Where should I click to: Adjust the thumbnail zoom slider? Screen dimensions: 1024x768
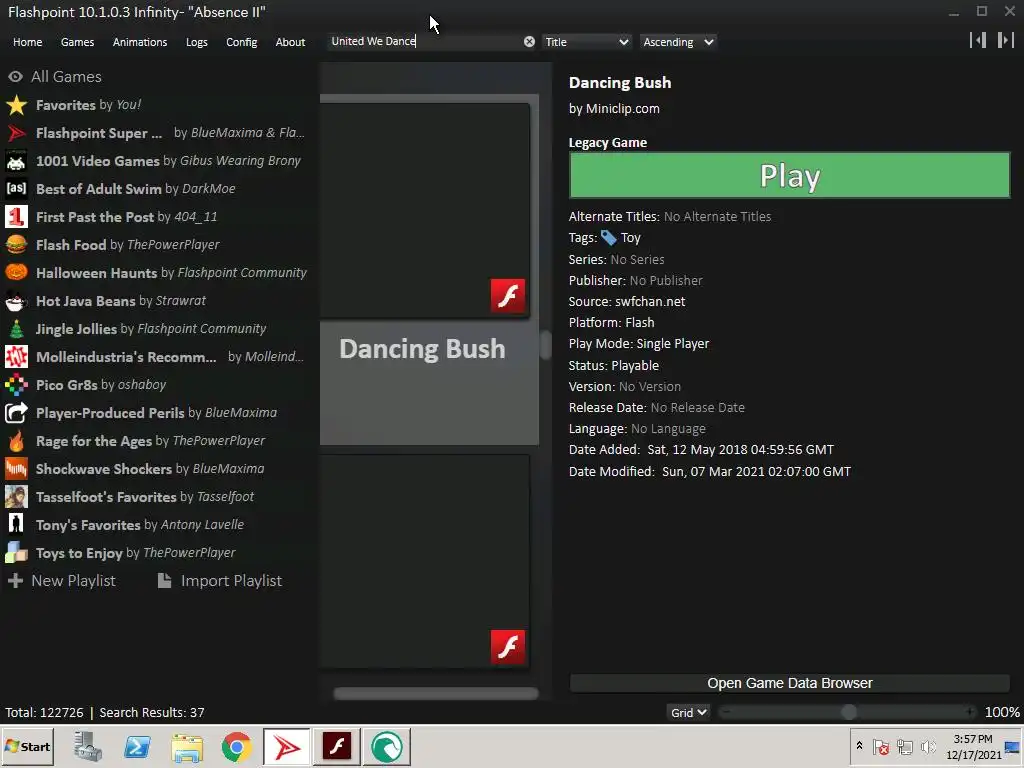pyautogui.click(x=848, y=712)
